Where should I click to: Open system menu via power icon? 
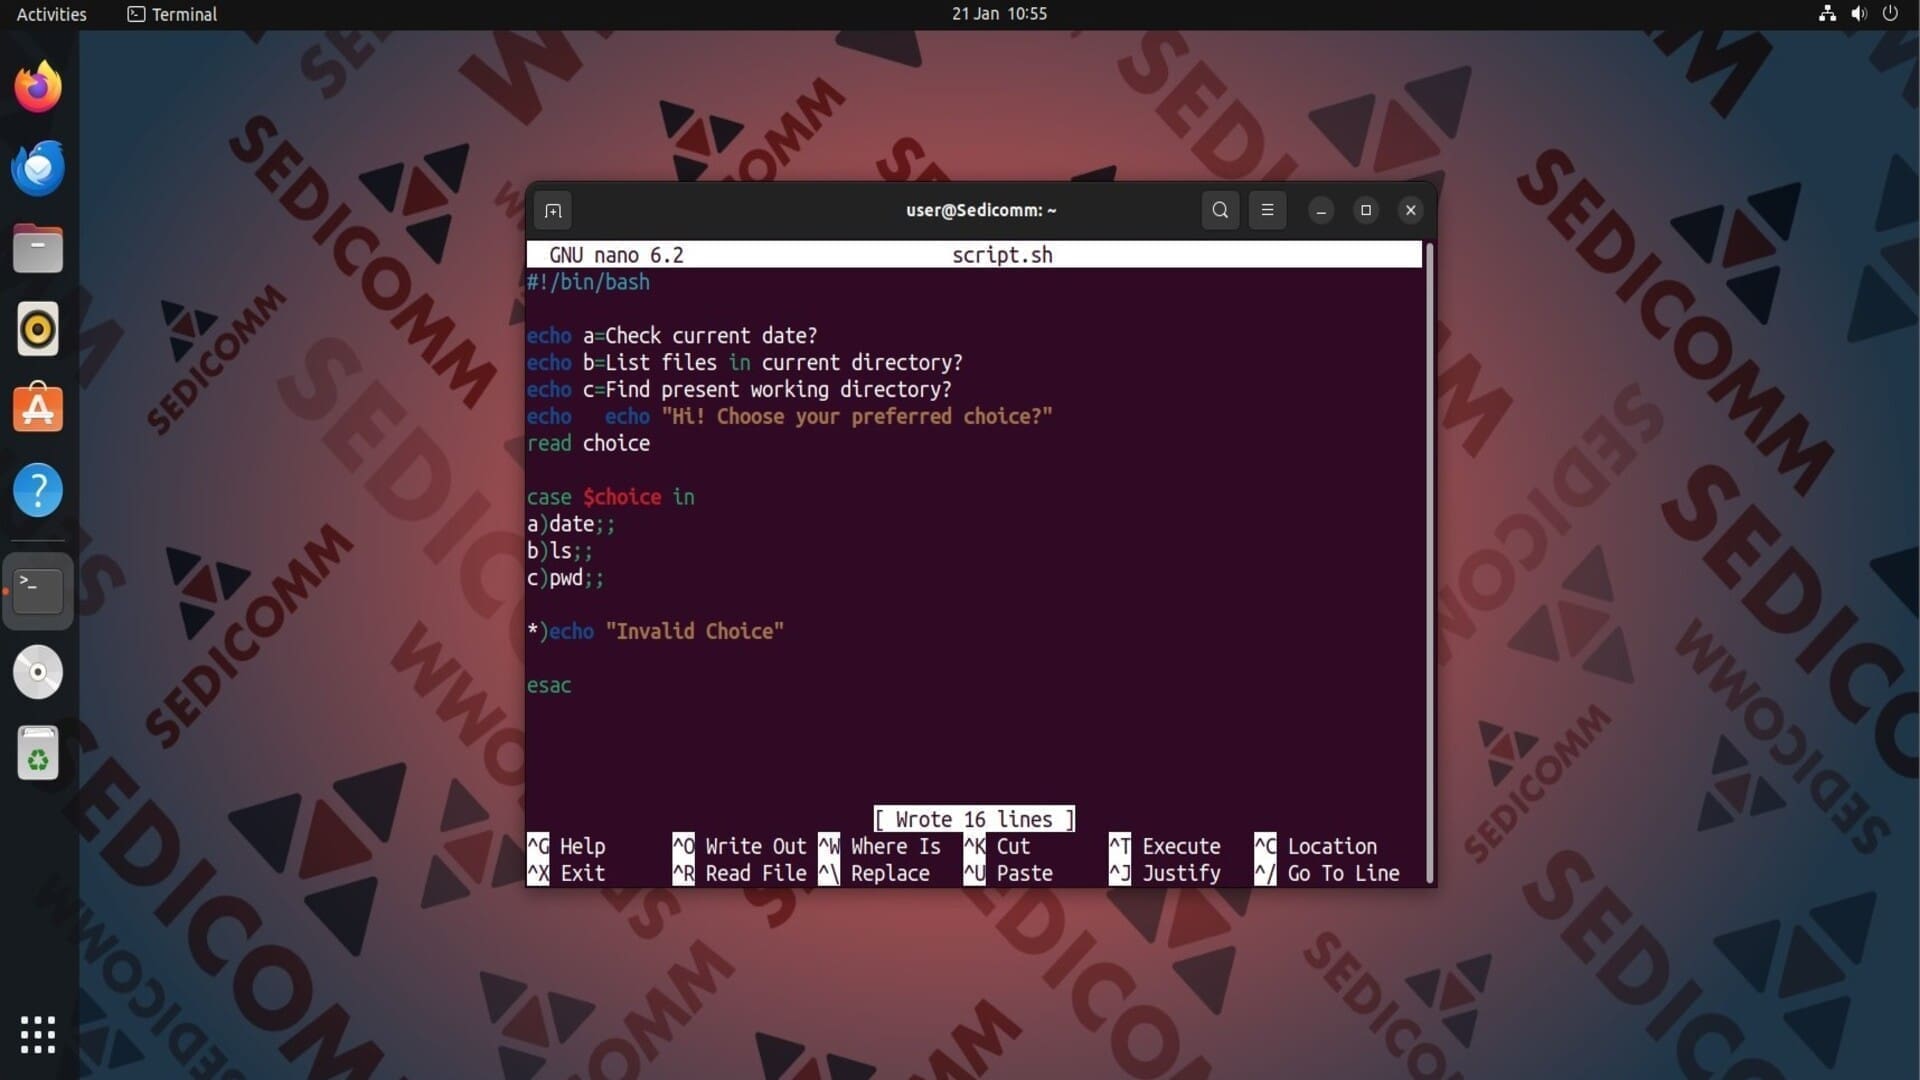(1890, 14)
